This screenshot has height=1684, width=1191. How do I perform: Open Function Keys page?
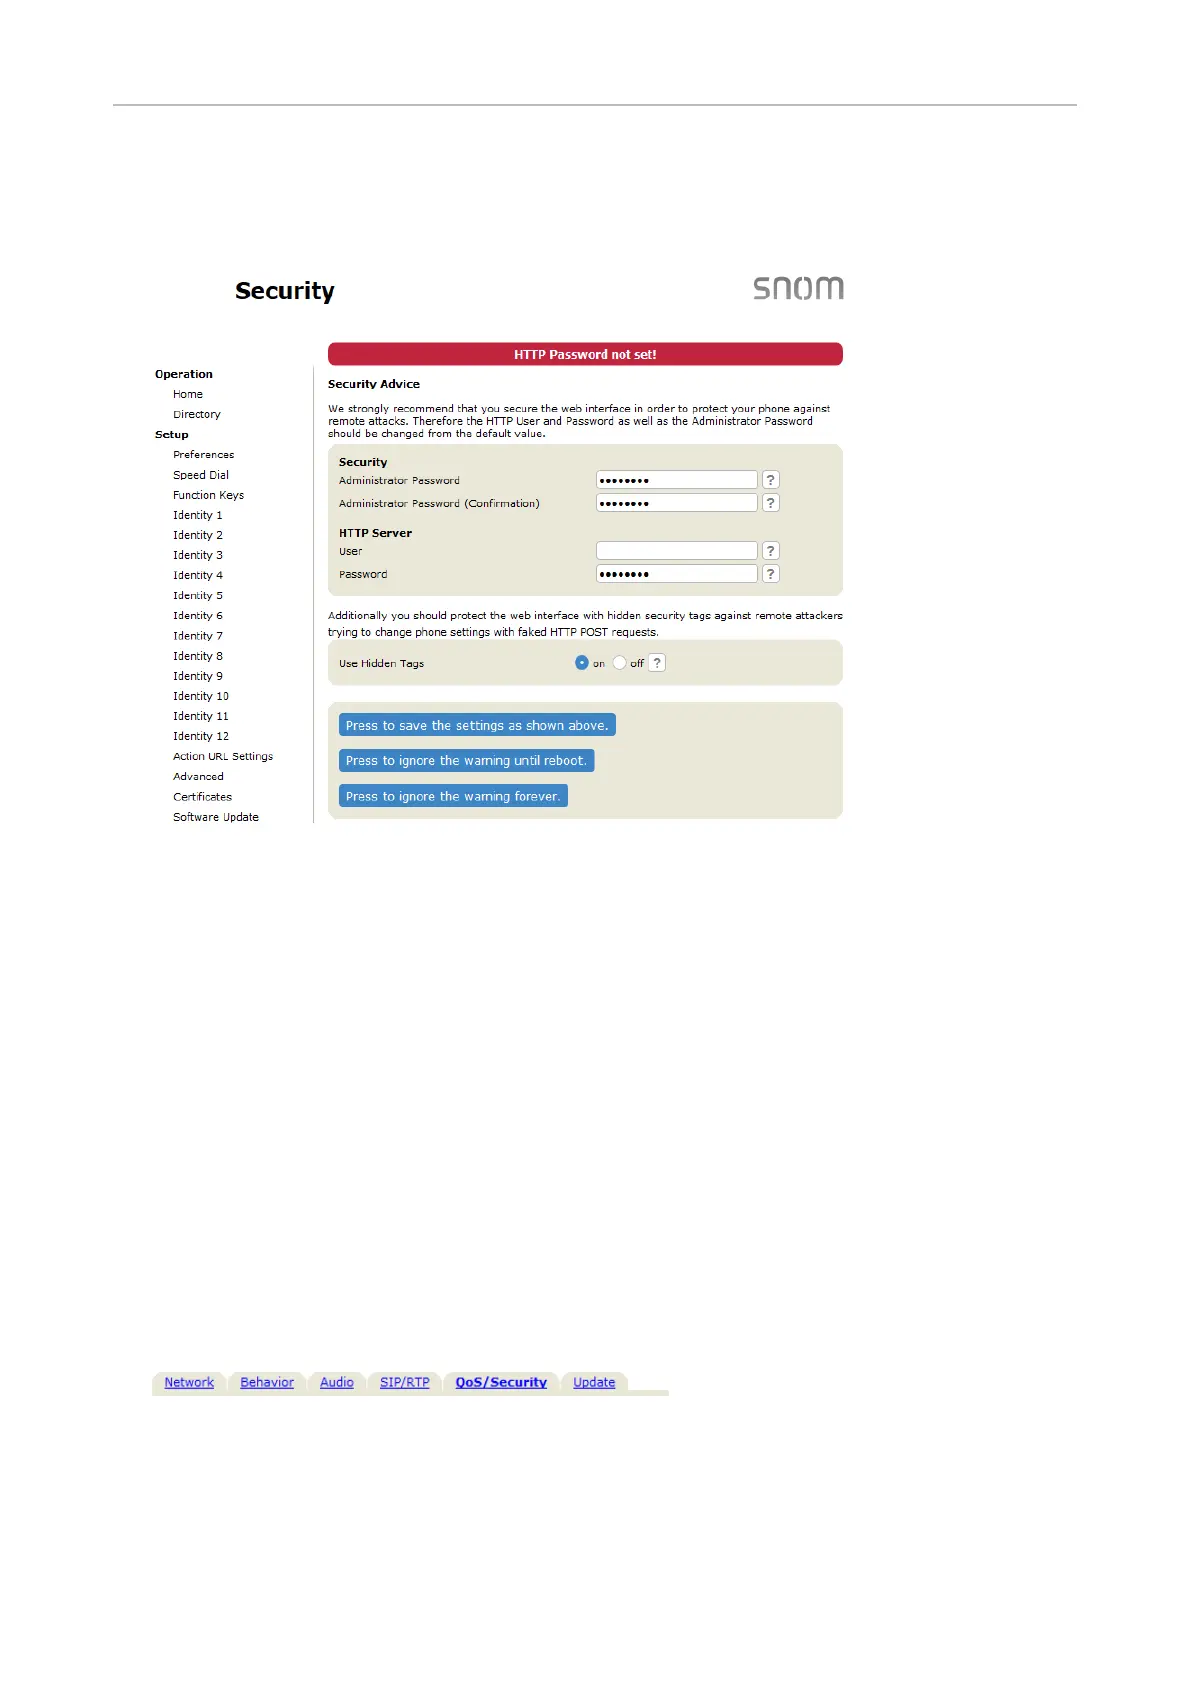(208, 495)
